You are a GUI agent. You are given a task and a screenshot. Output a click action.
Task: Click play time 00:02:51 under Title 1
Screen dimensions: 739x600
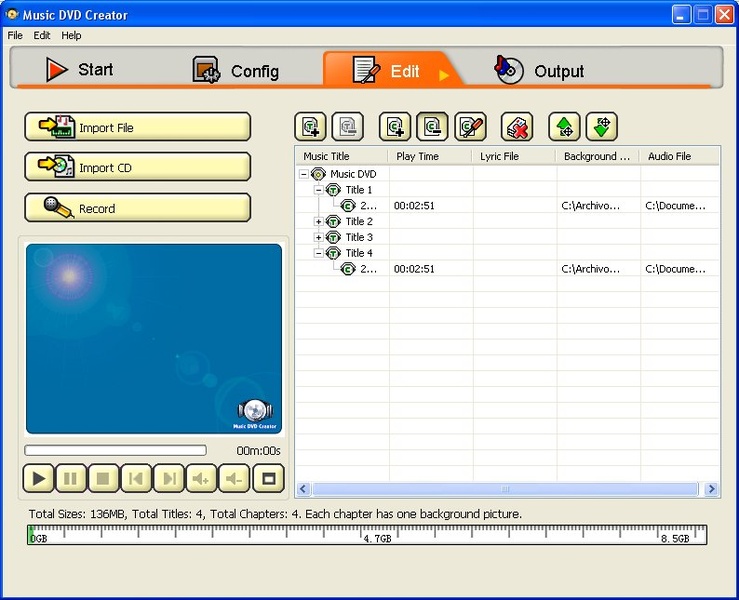414,206
